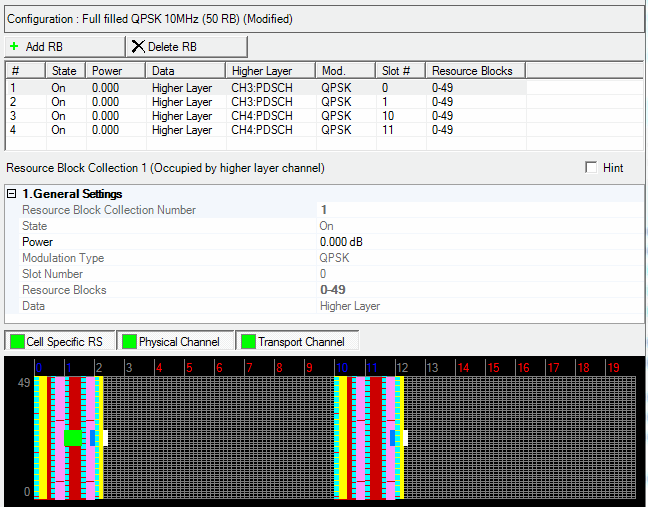Click the green block in resource grid
648x507 pixels.
coord(72,437)
